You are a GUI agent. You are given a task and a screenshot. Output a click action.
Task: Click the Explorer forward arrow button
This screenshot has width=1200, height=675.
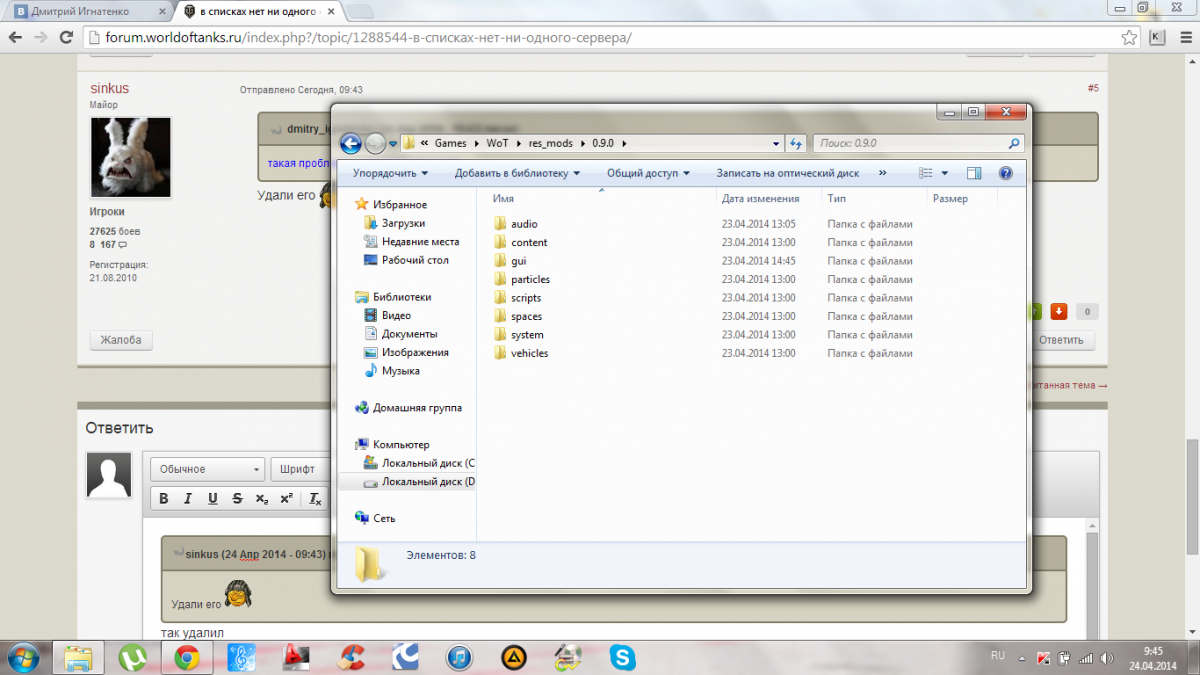click(x=375, y=143)
